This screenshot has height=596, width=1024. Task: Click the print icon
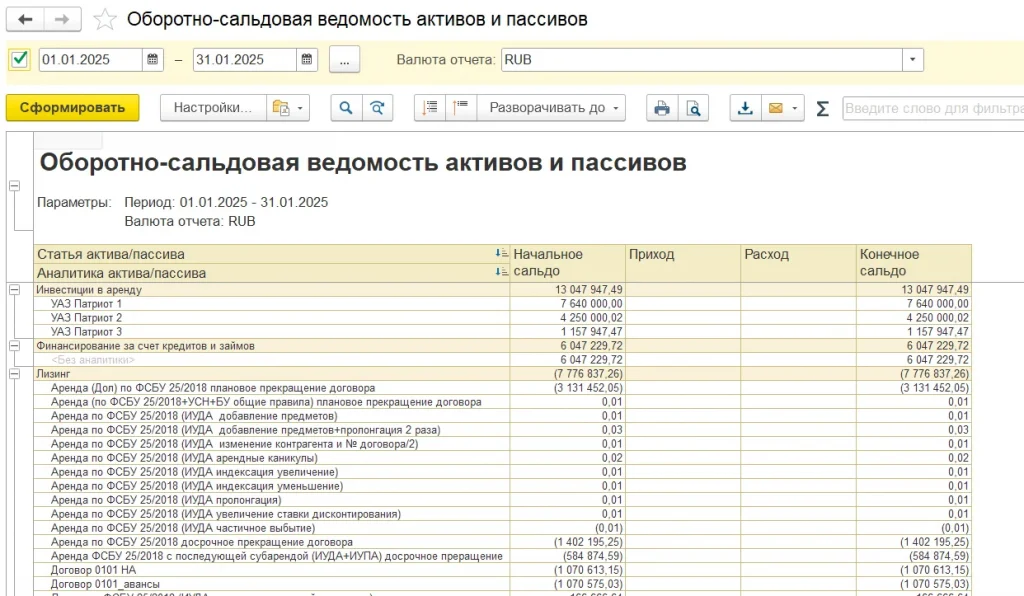click(661, 108)
